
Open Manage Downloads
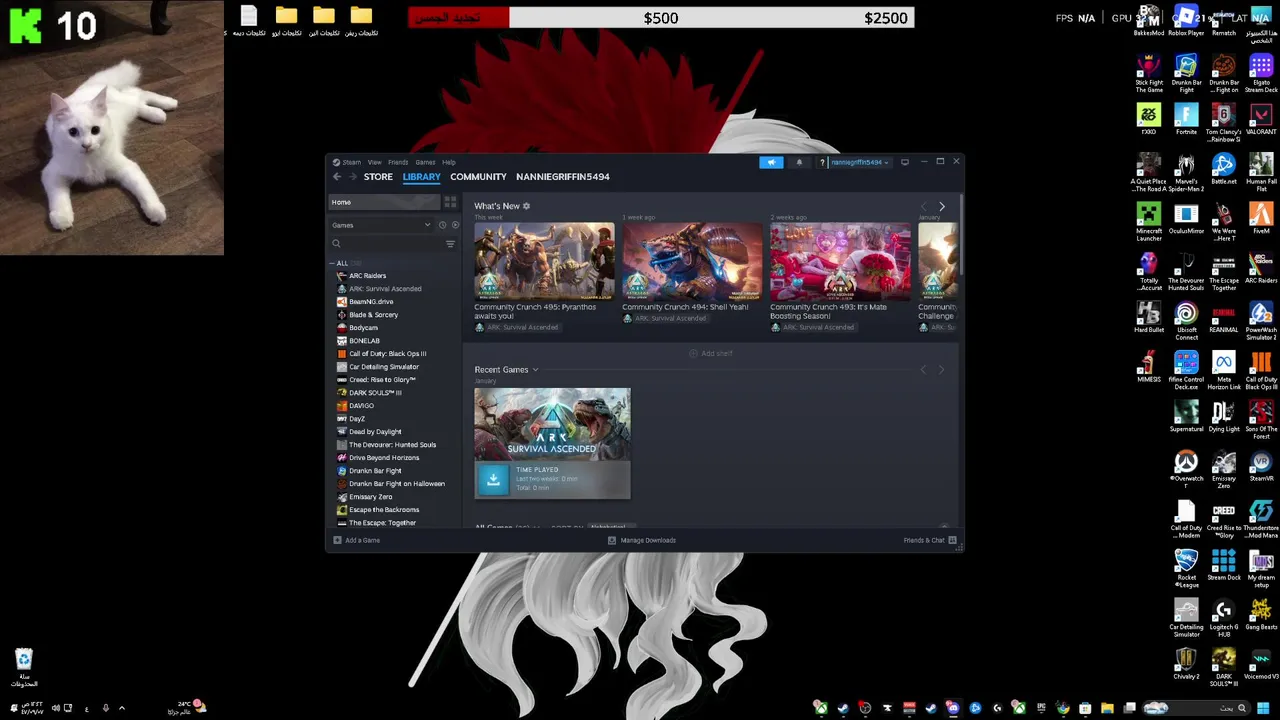(641, 540)
